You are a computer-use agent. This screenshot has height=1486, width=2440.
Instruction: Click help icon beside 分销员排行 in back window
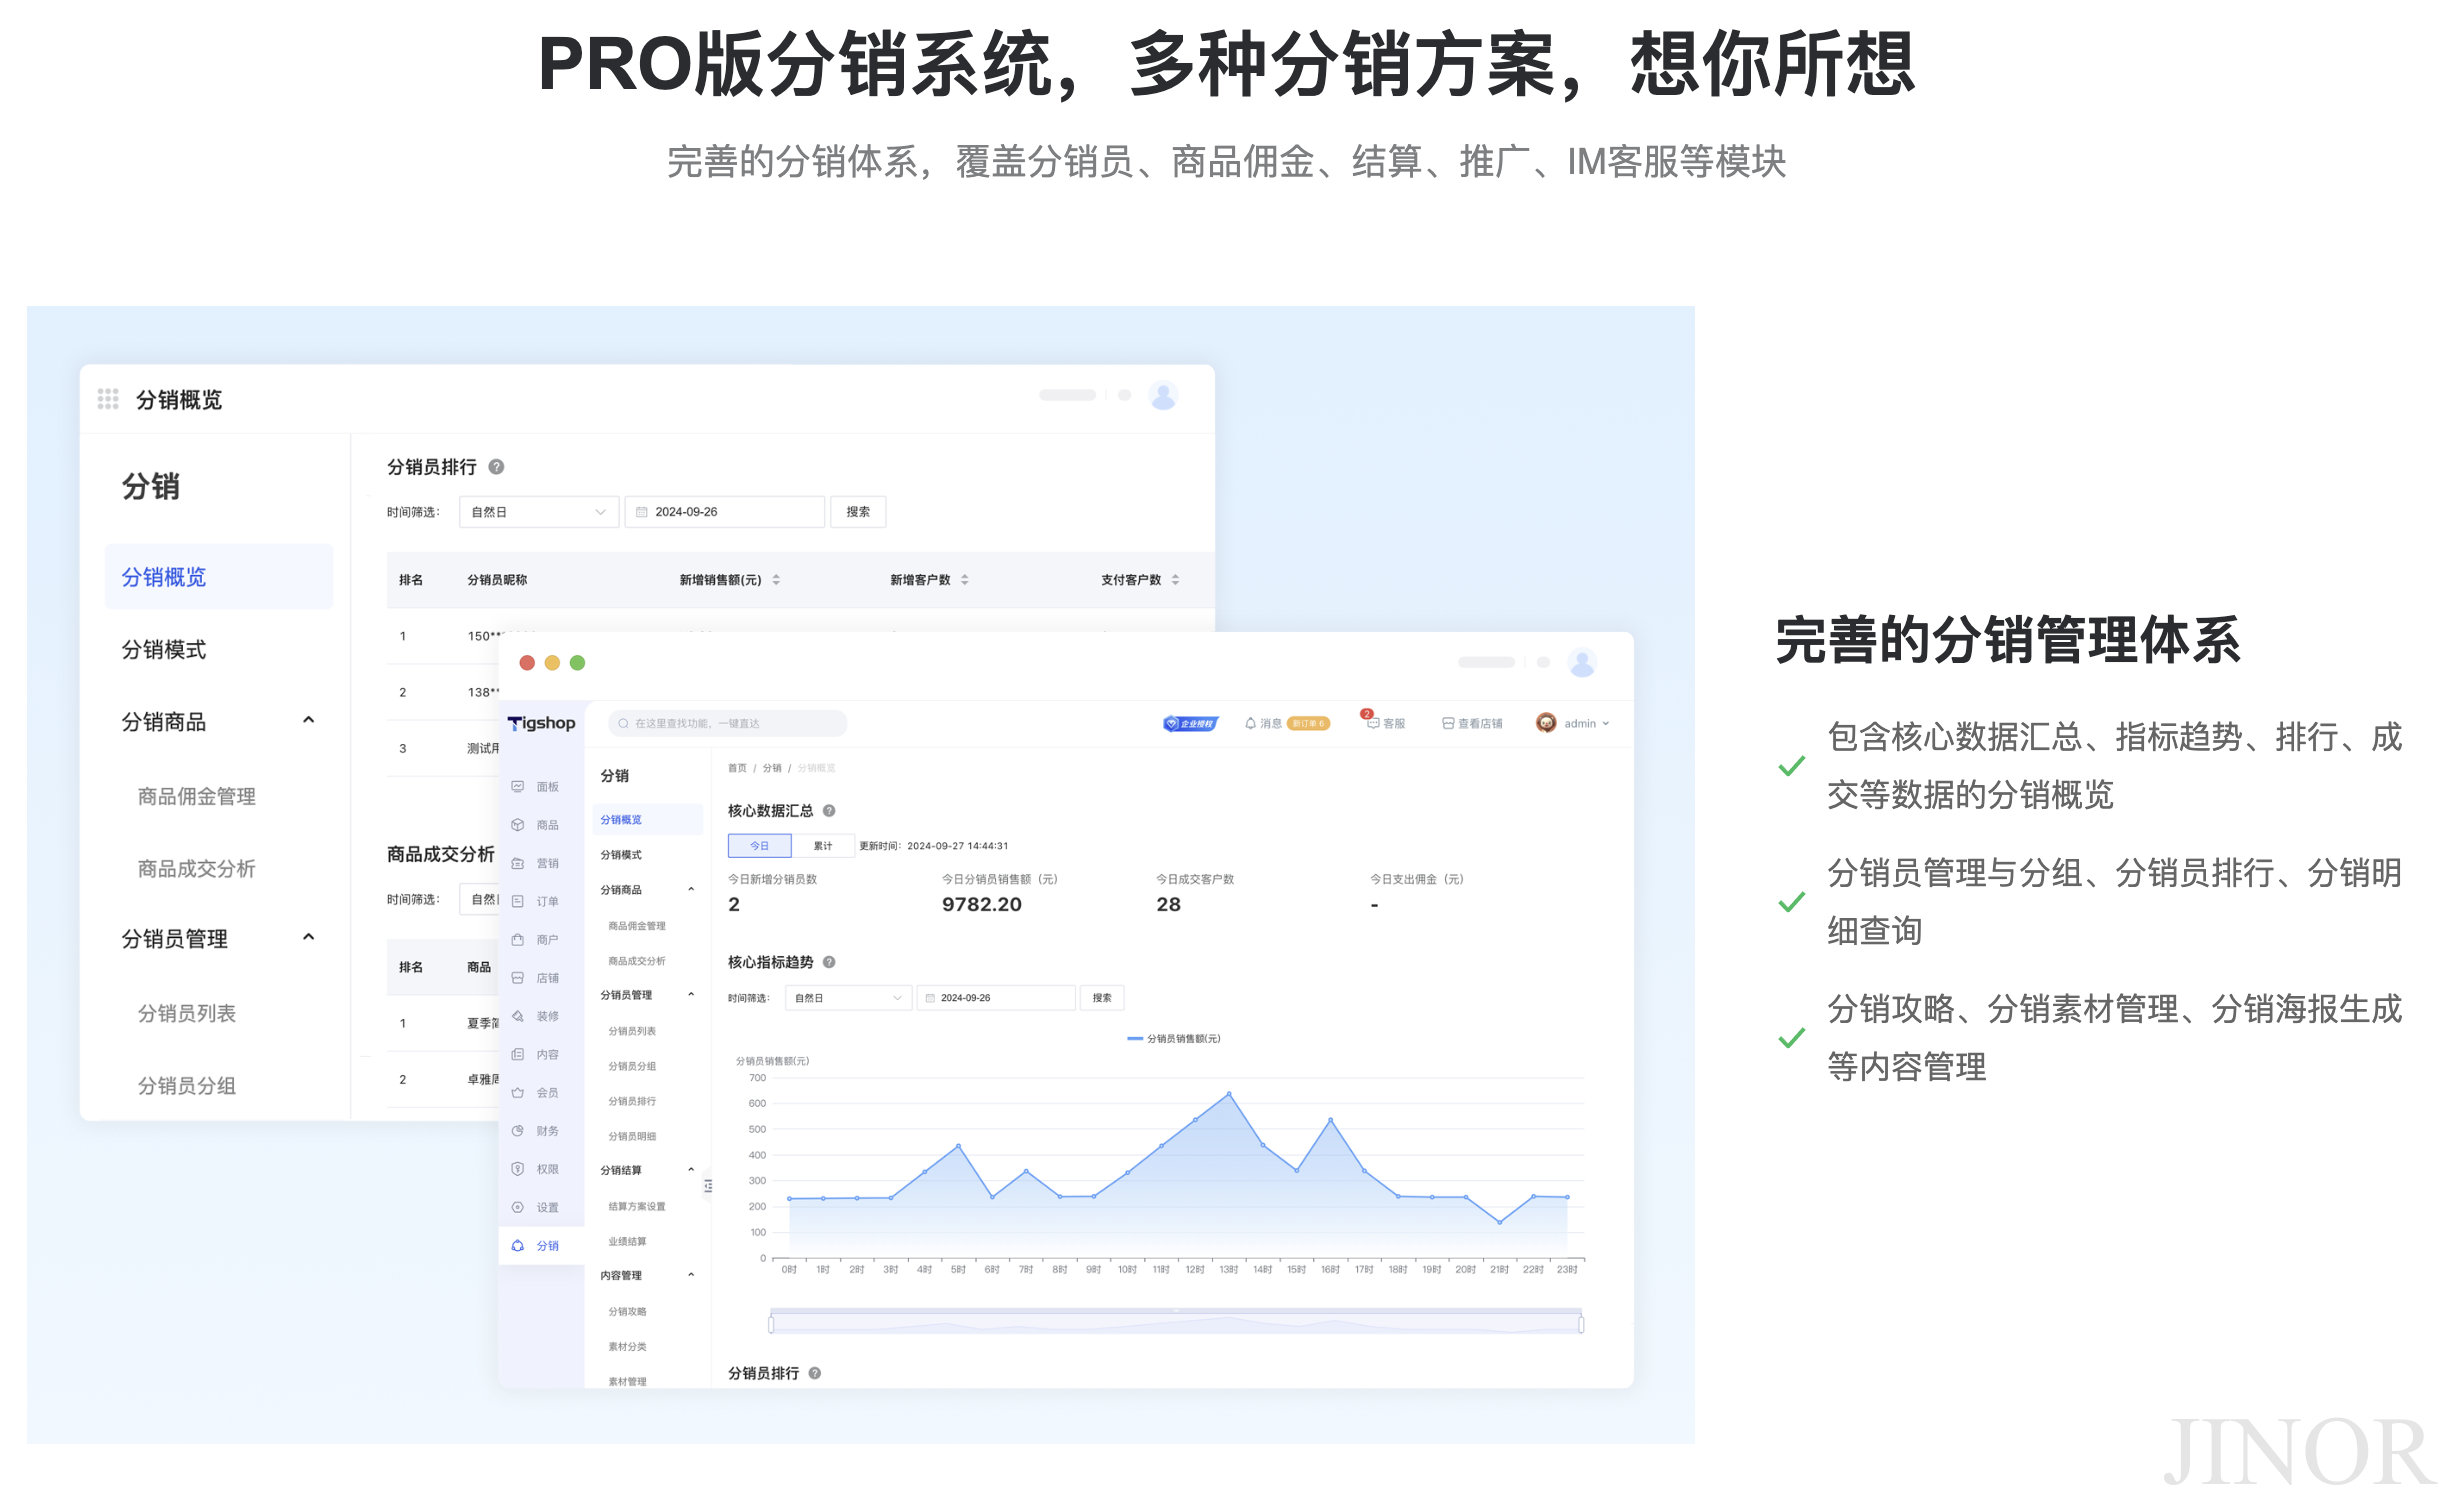pyautogui.click(x=496, y=467)
